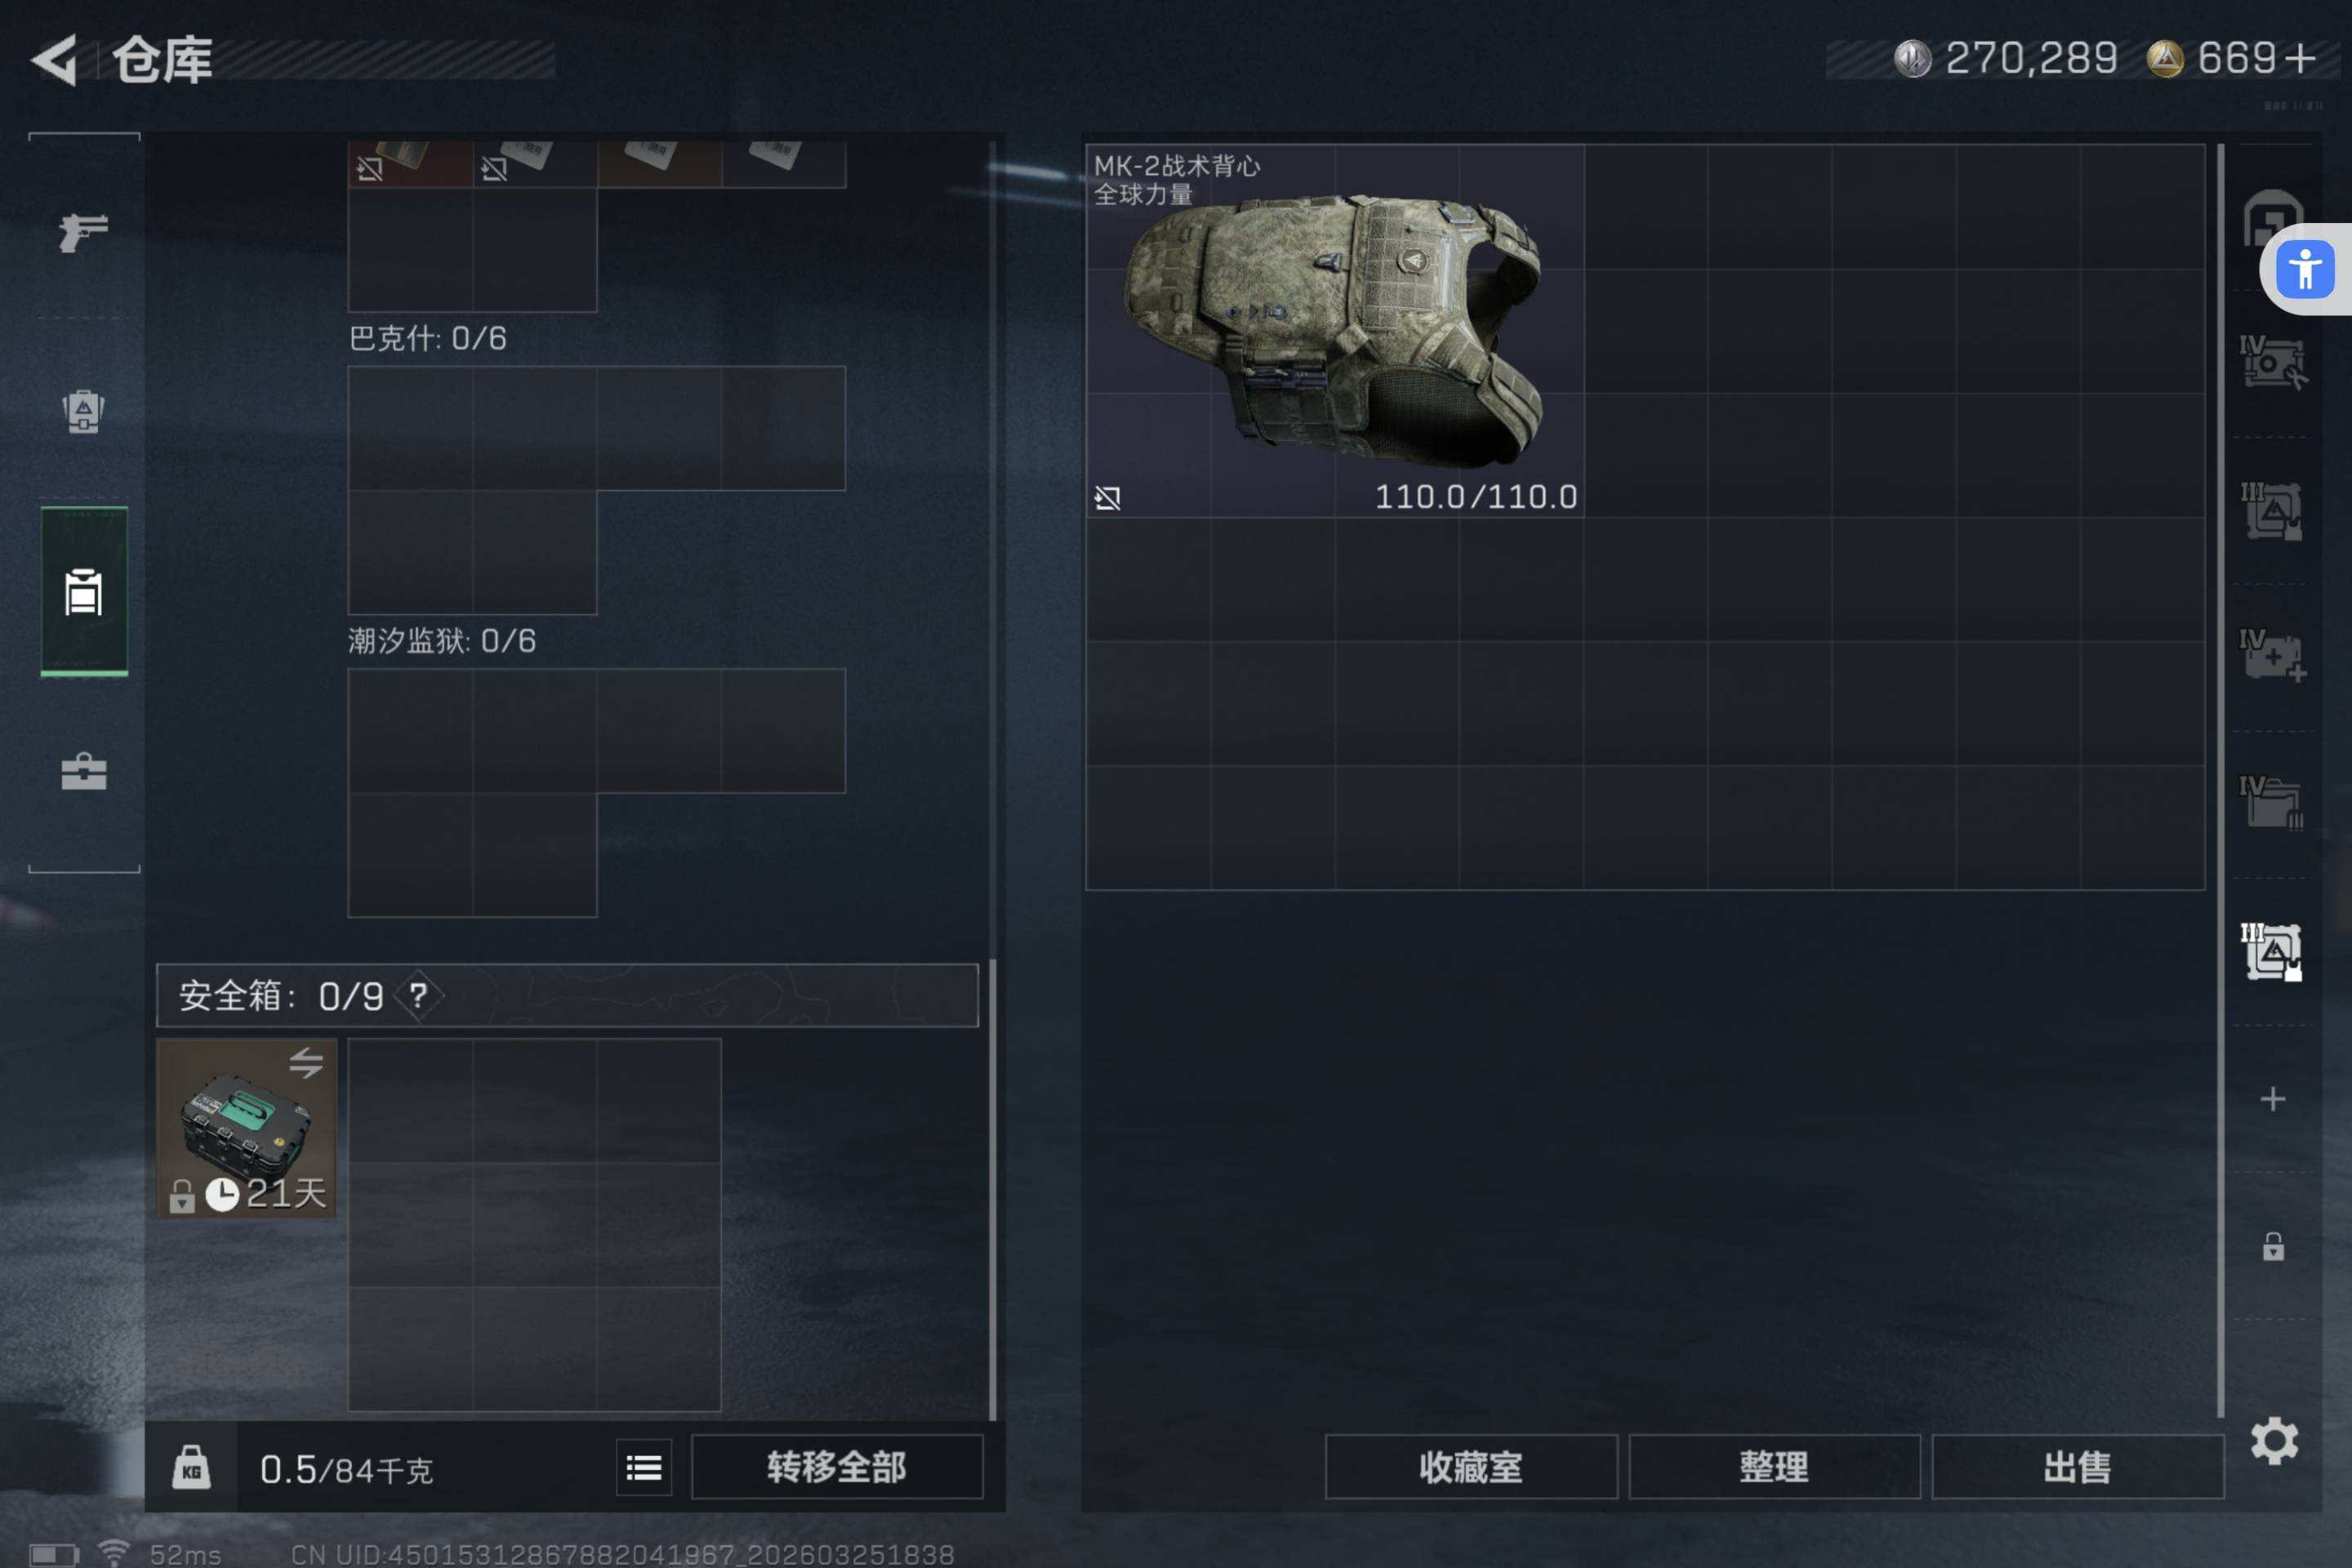This screenshot has width=2352, height=1568.
Task: Open the settings gear icon
Action: click(2274, 1441)
